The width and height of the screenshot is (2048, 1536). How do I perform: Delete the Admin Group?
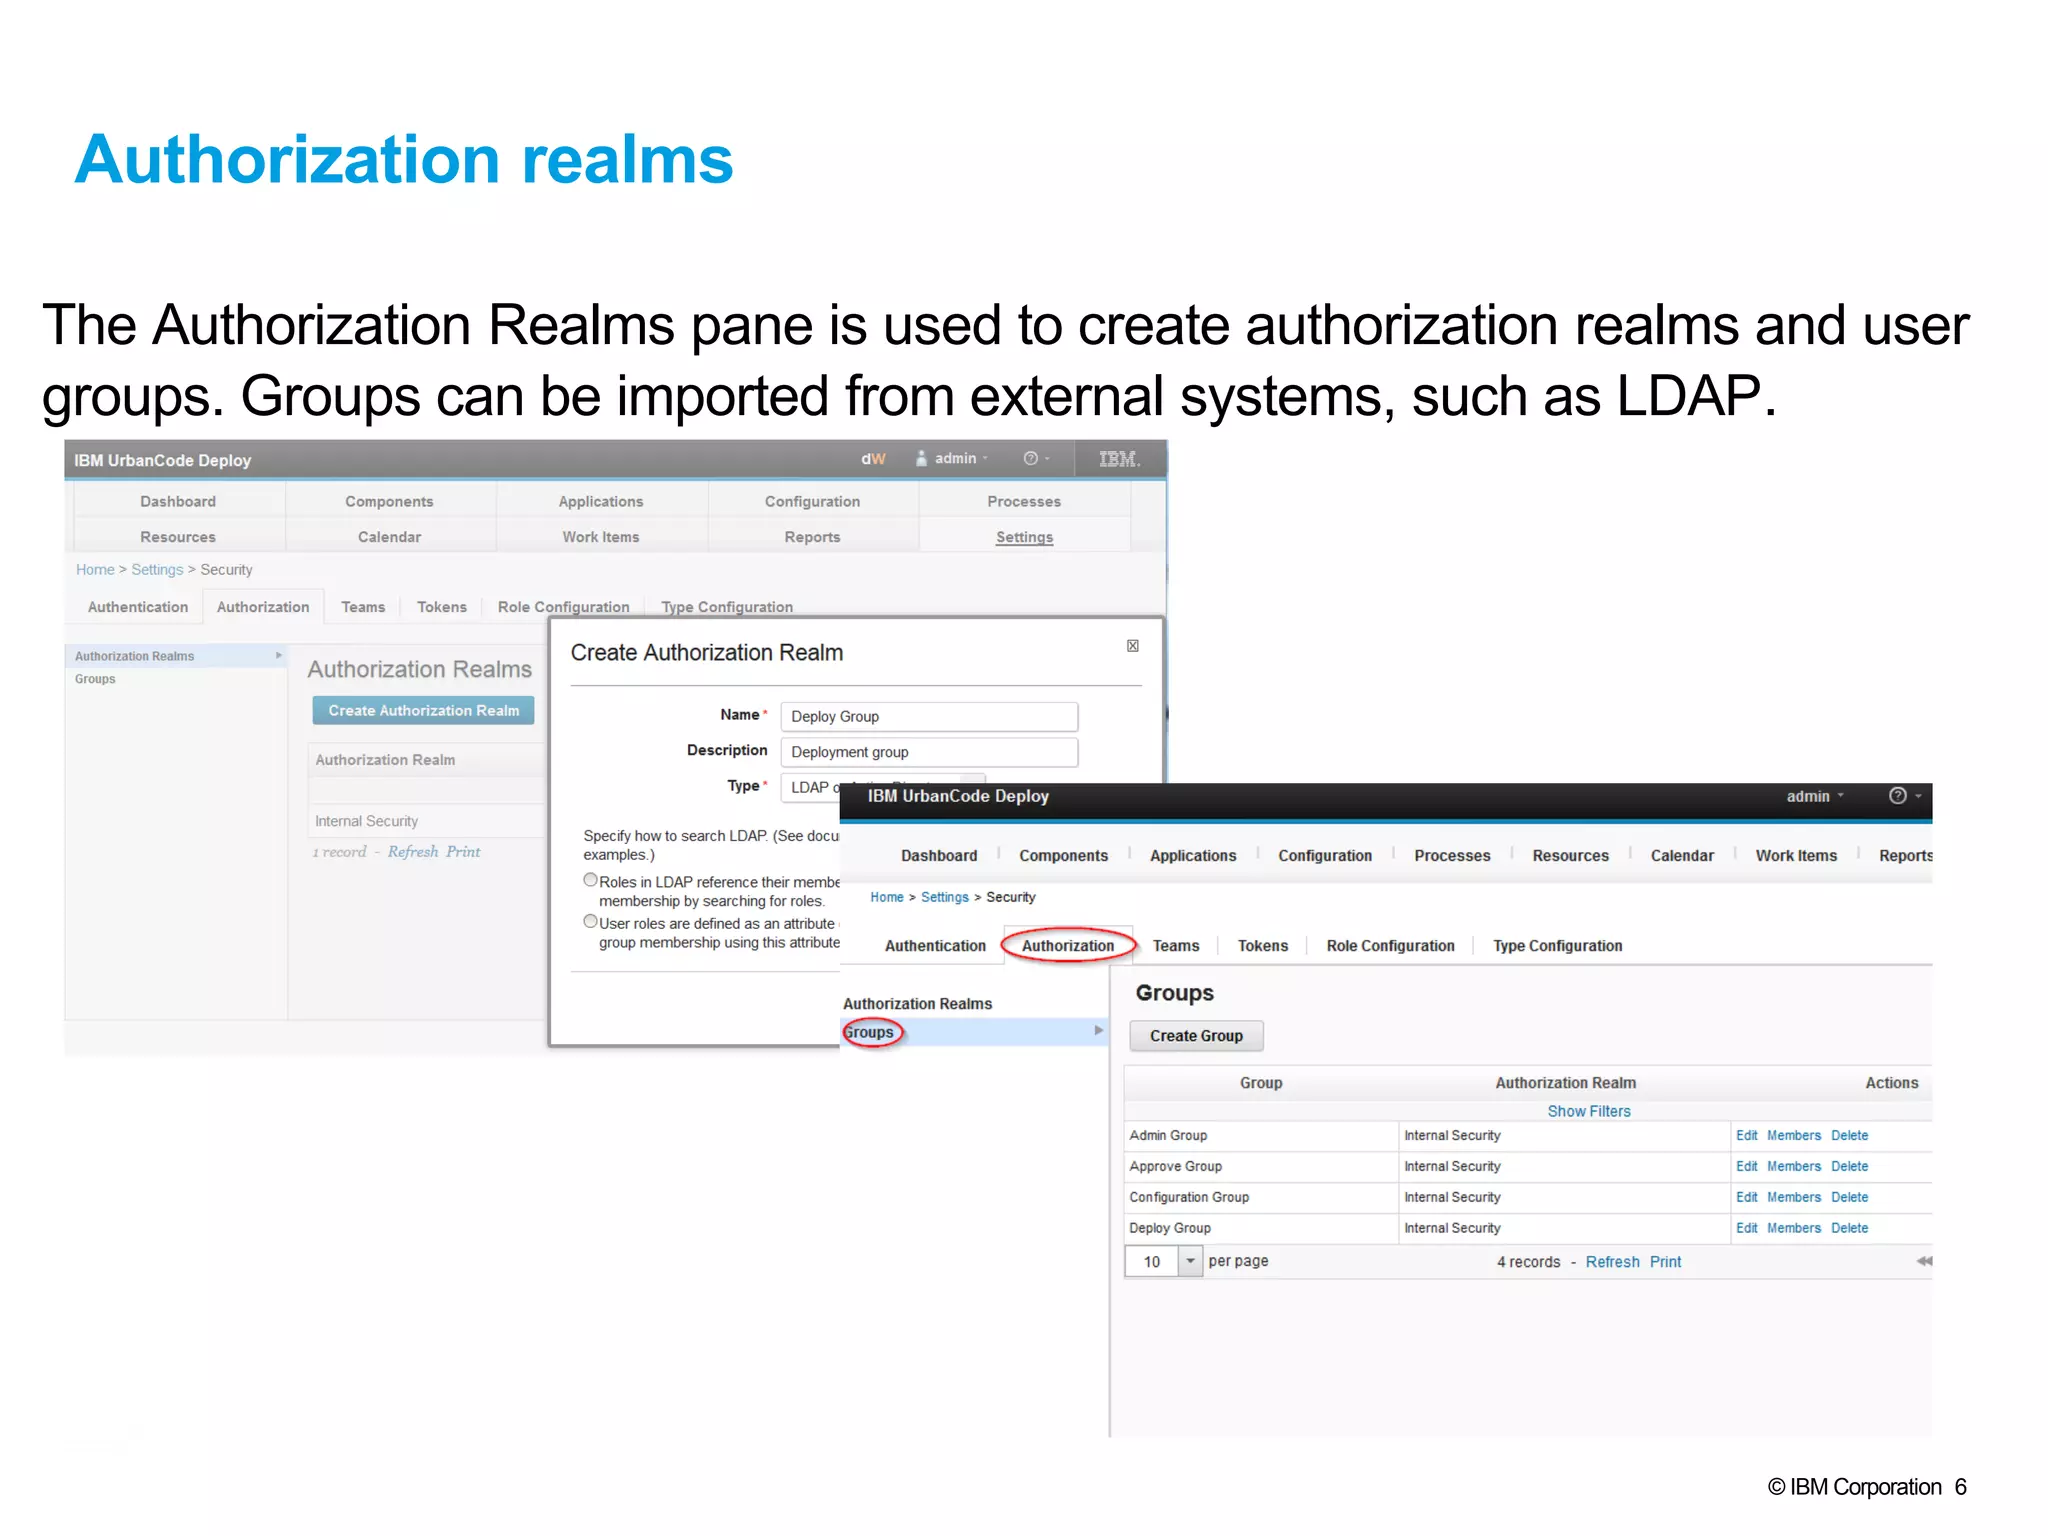click(x=1849, y=1135)
